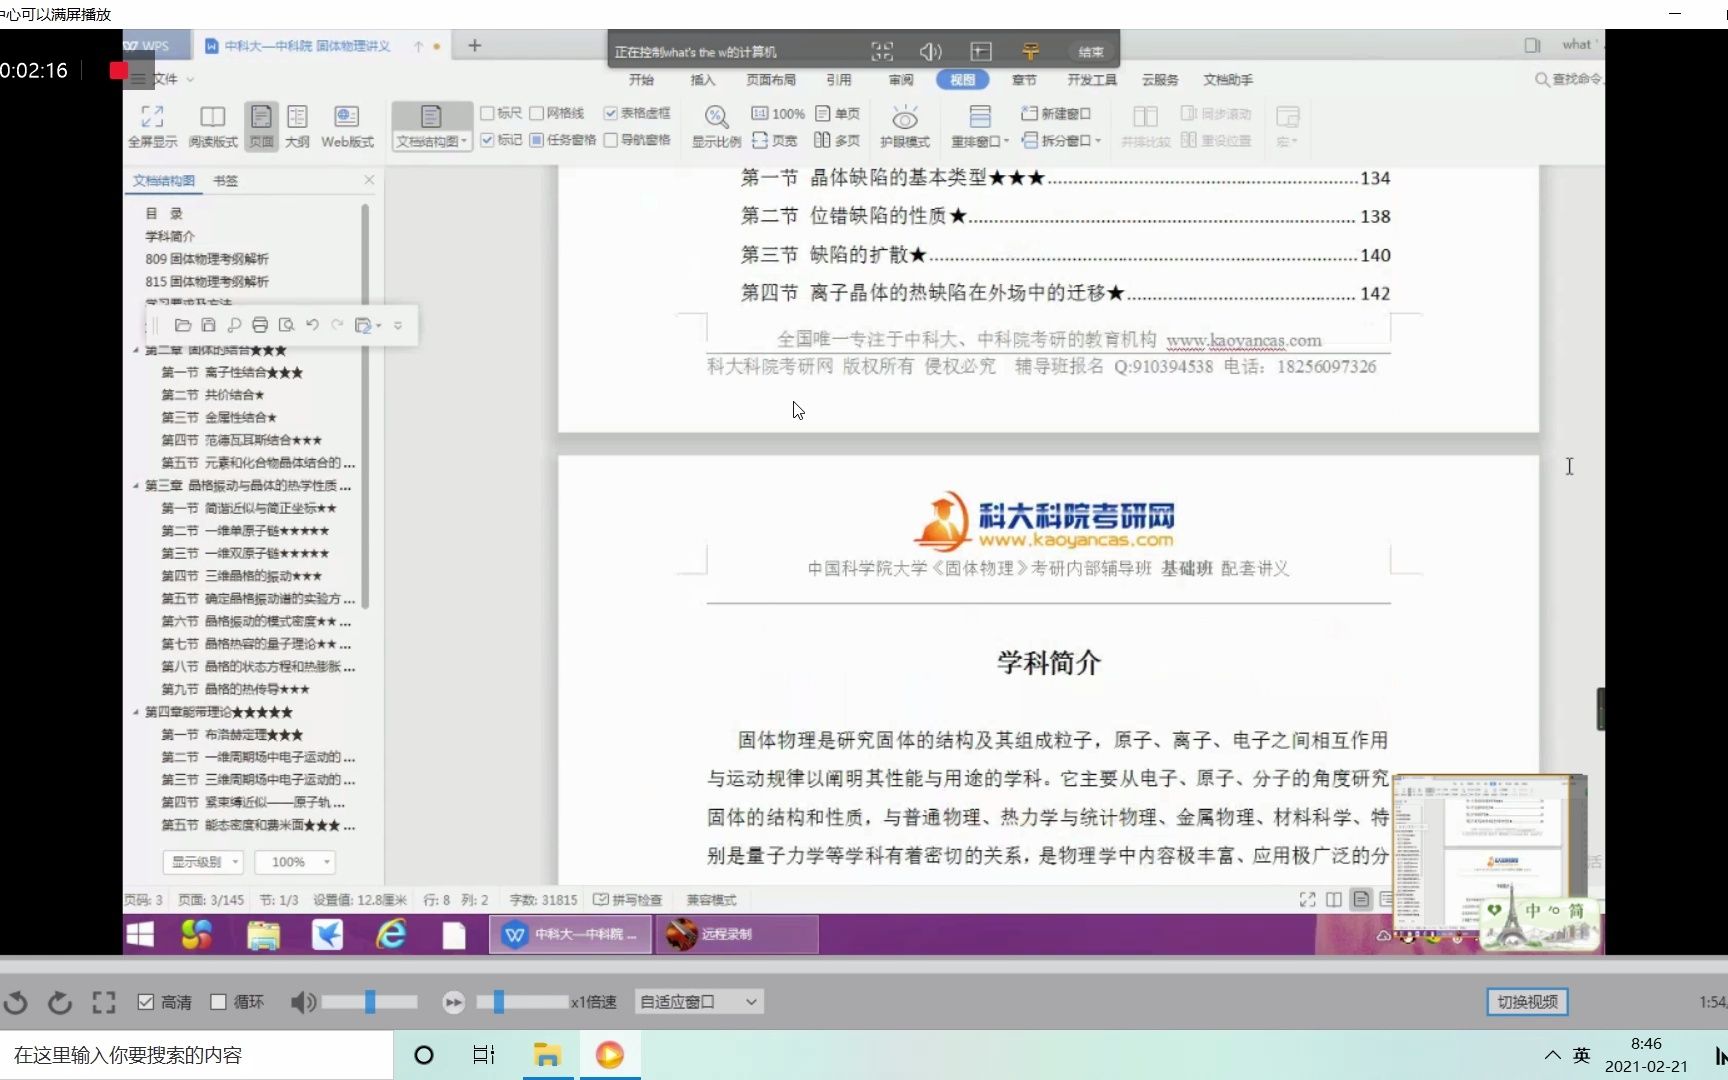Open the 章节 ribbon tab

pyautogui.click(x=1024, y=80)
